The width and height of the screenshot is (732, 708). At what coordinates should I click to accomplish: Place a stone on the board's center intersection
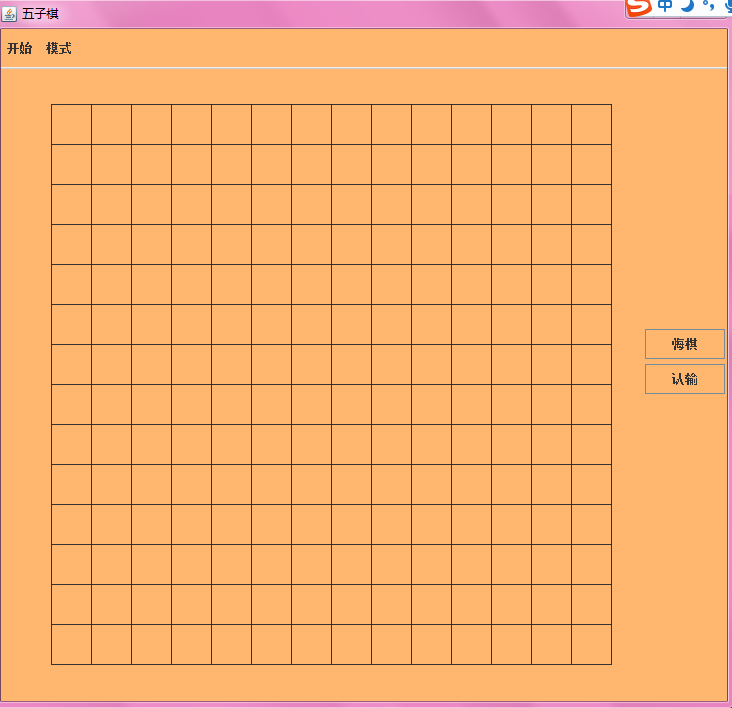click(x=331, y=384)
